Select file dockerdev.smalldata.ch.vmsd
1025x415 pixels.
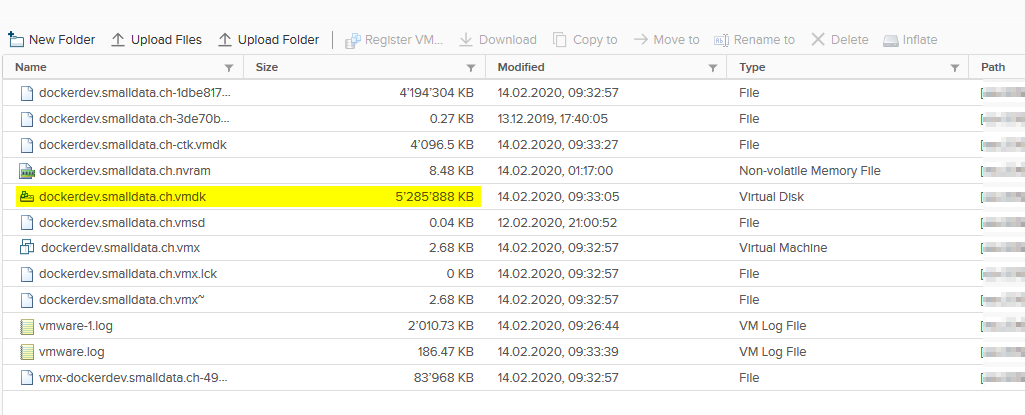pyautogui.click(x=122, y=223)
